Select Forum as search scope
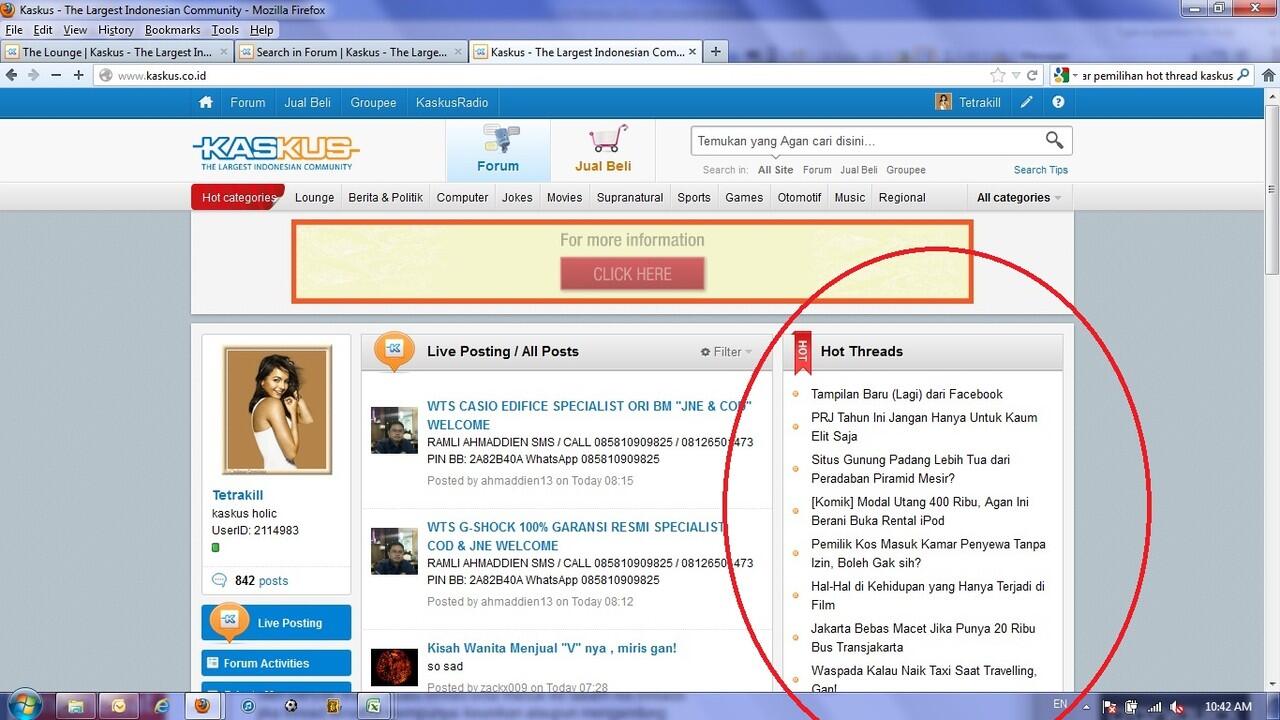The width and height of the screenshot is (1280, 720). (817, 170)
